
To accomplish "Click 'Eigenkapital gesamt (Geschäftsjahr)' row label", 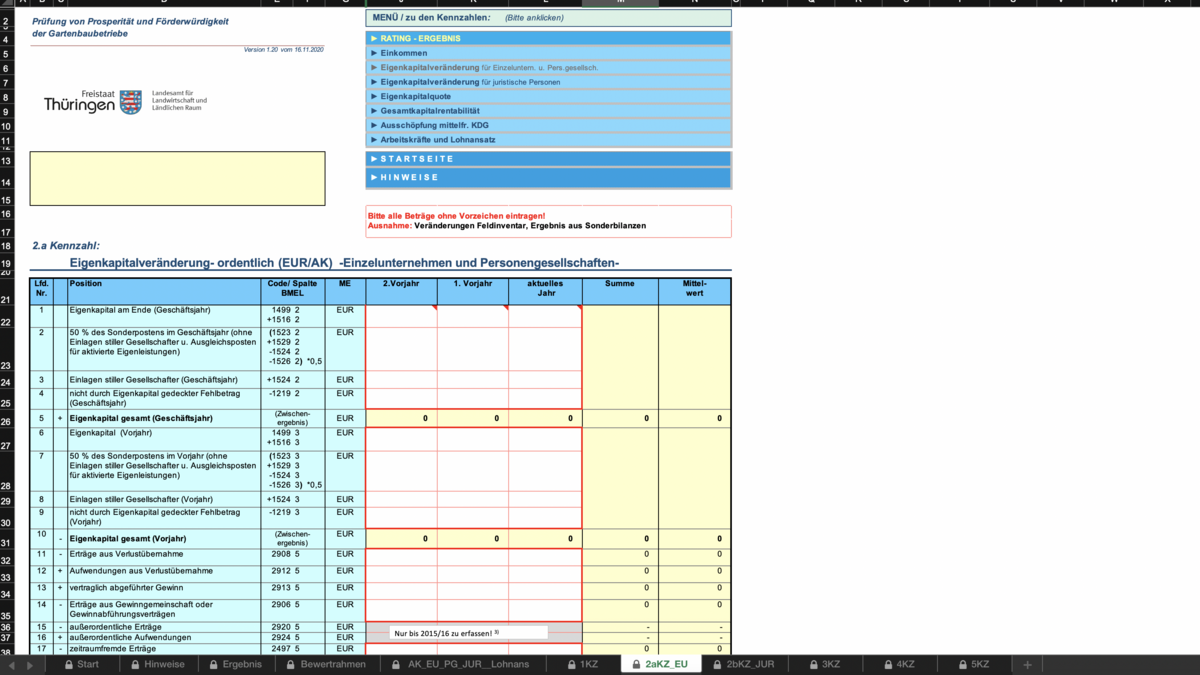I will point(141,418).
